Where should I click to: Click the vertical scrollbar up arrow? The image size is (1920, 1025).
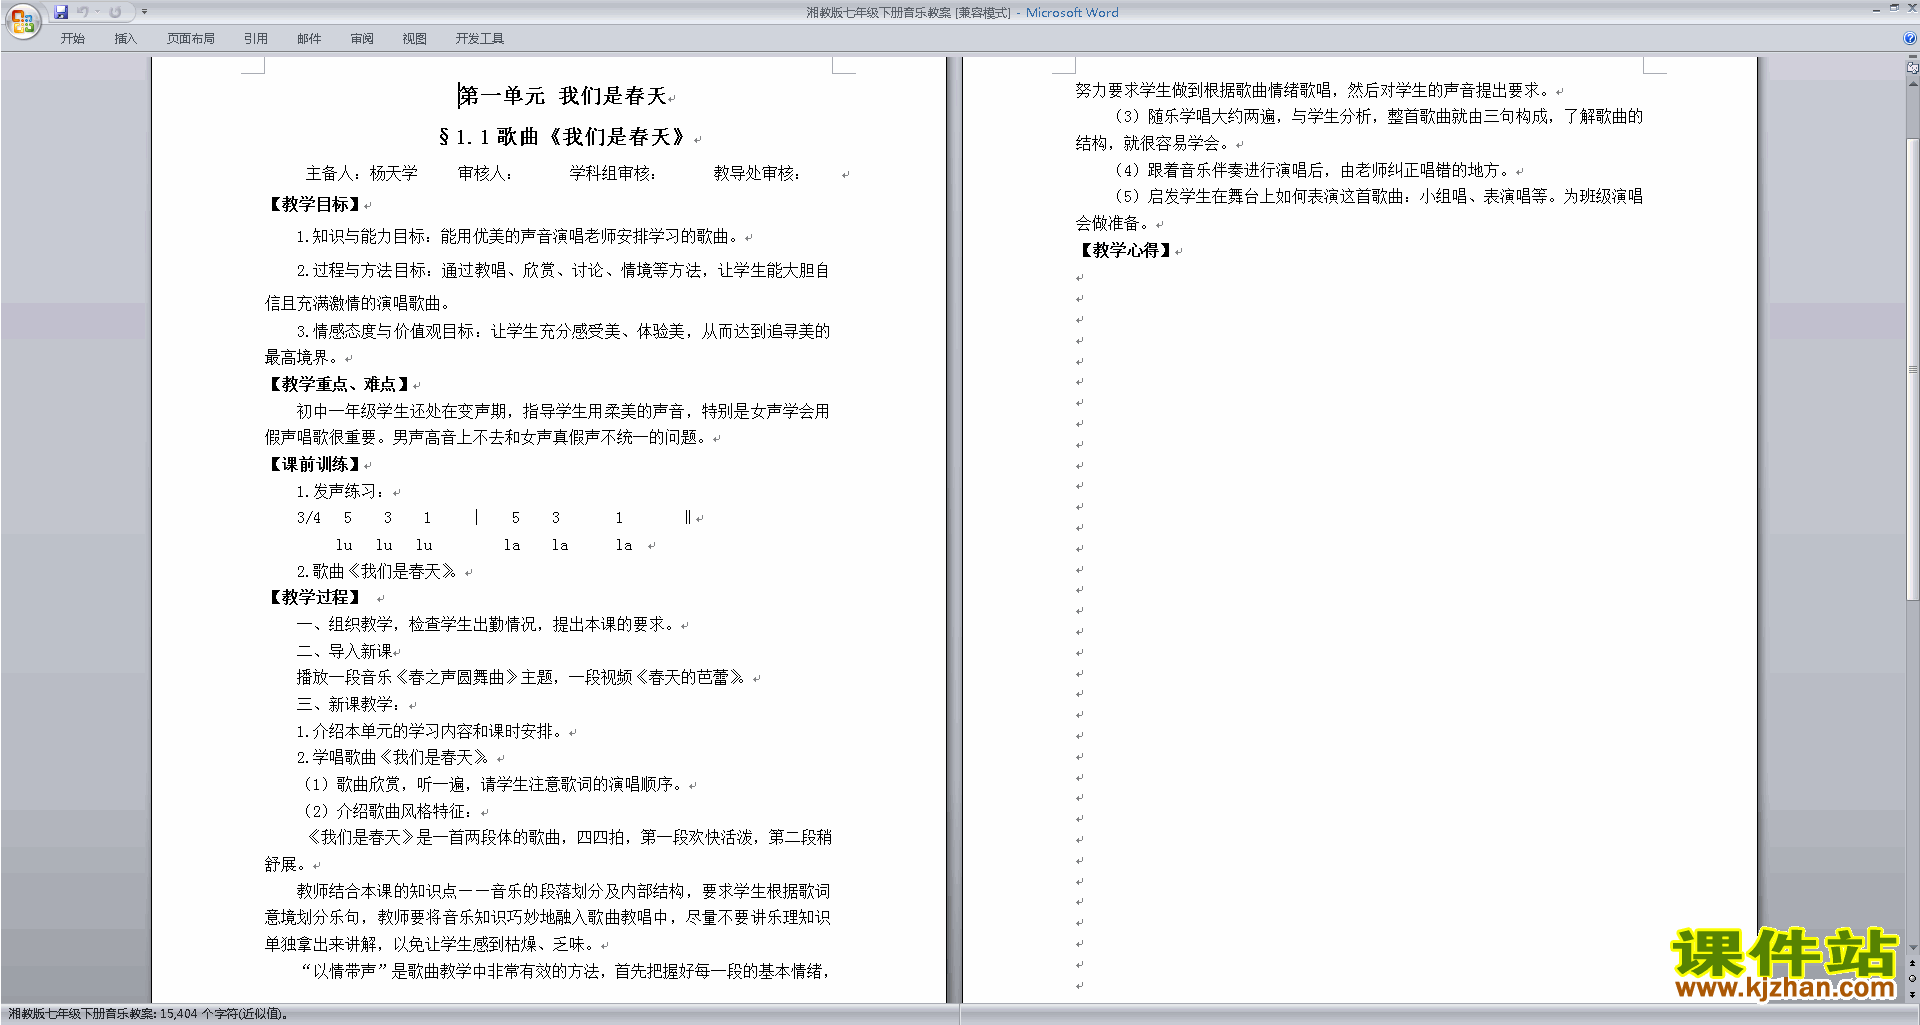(1913, 84)
